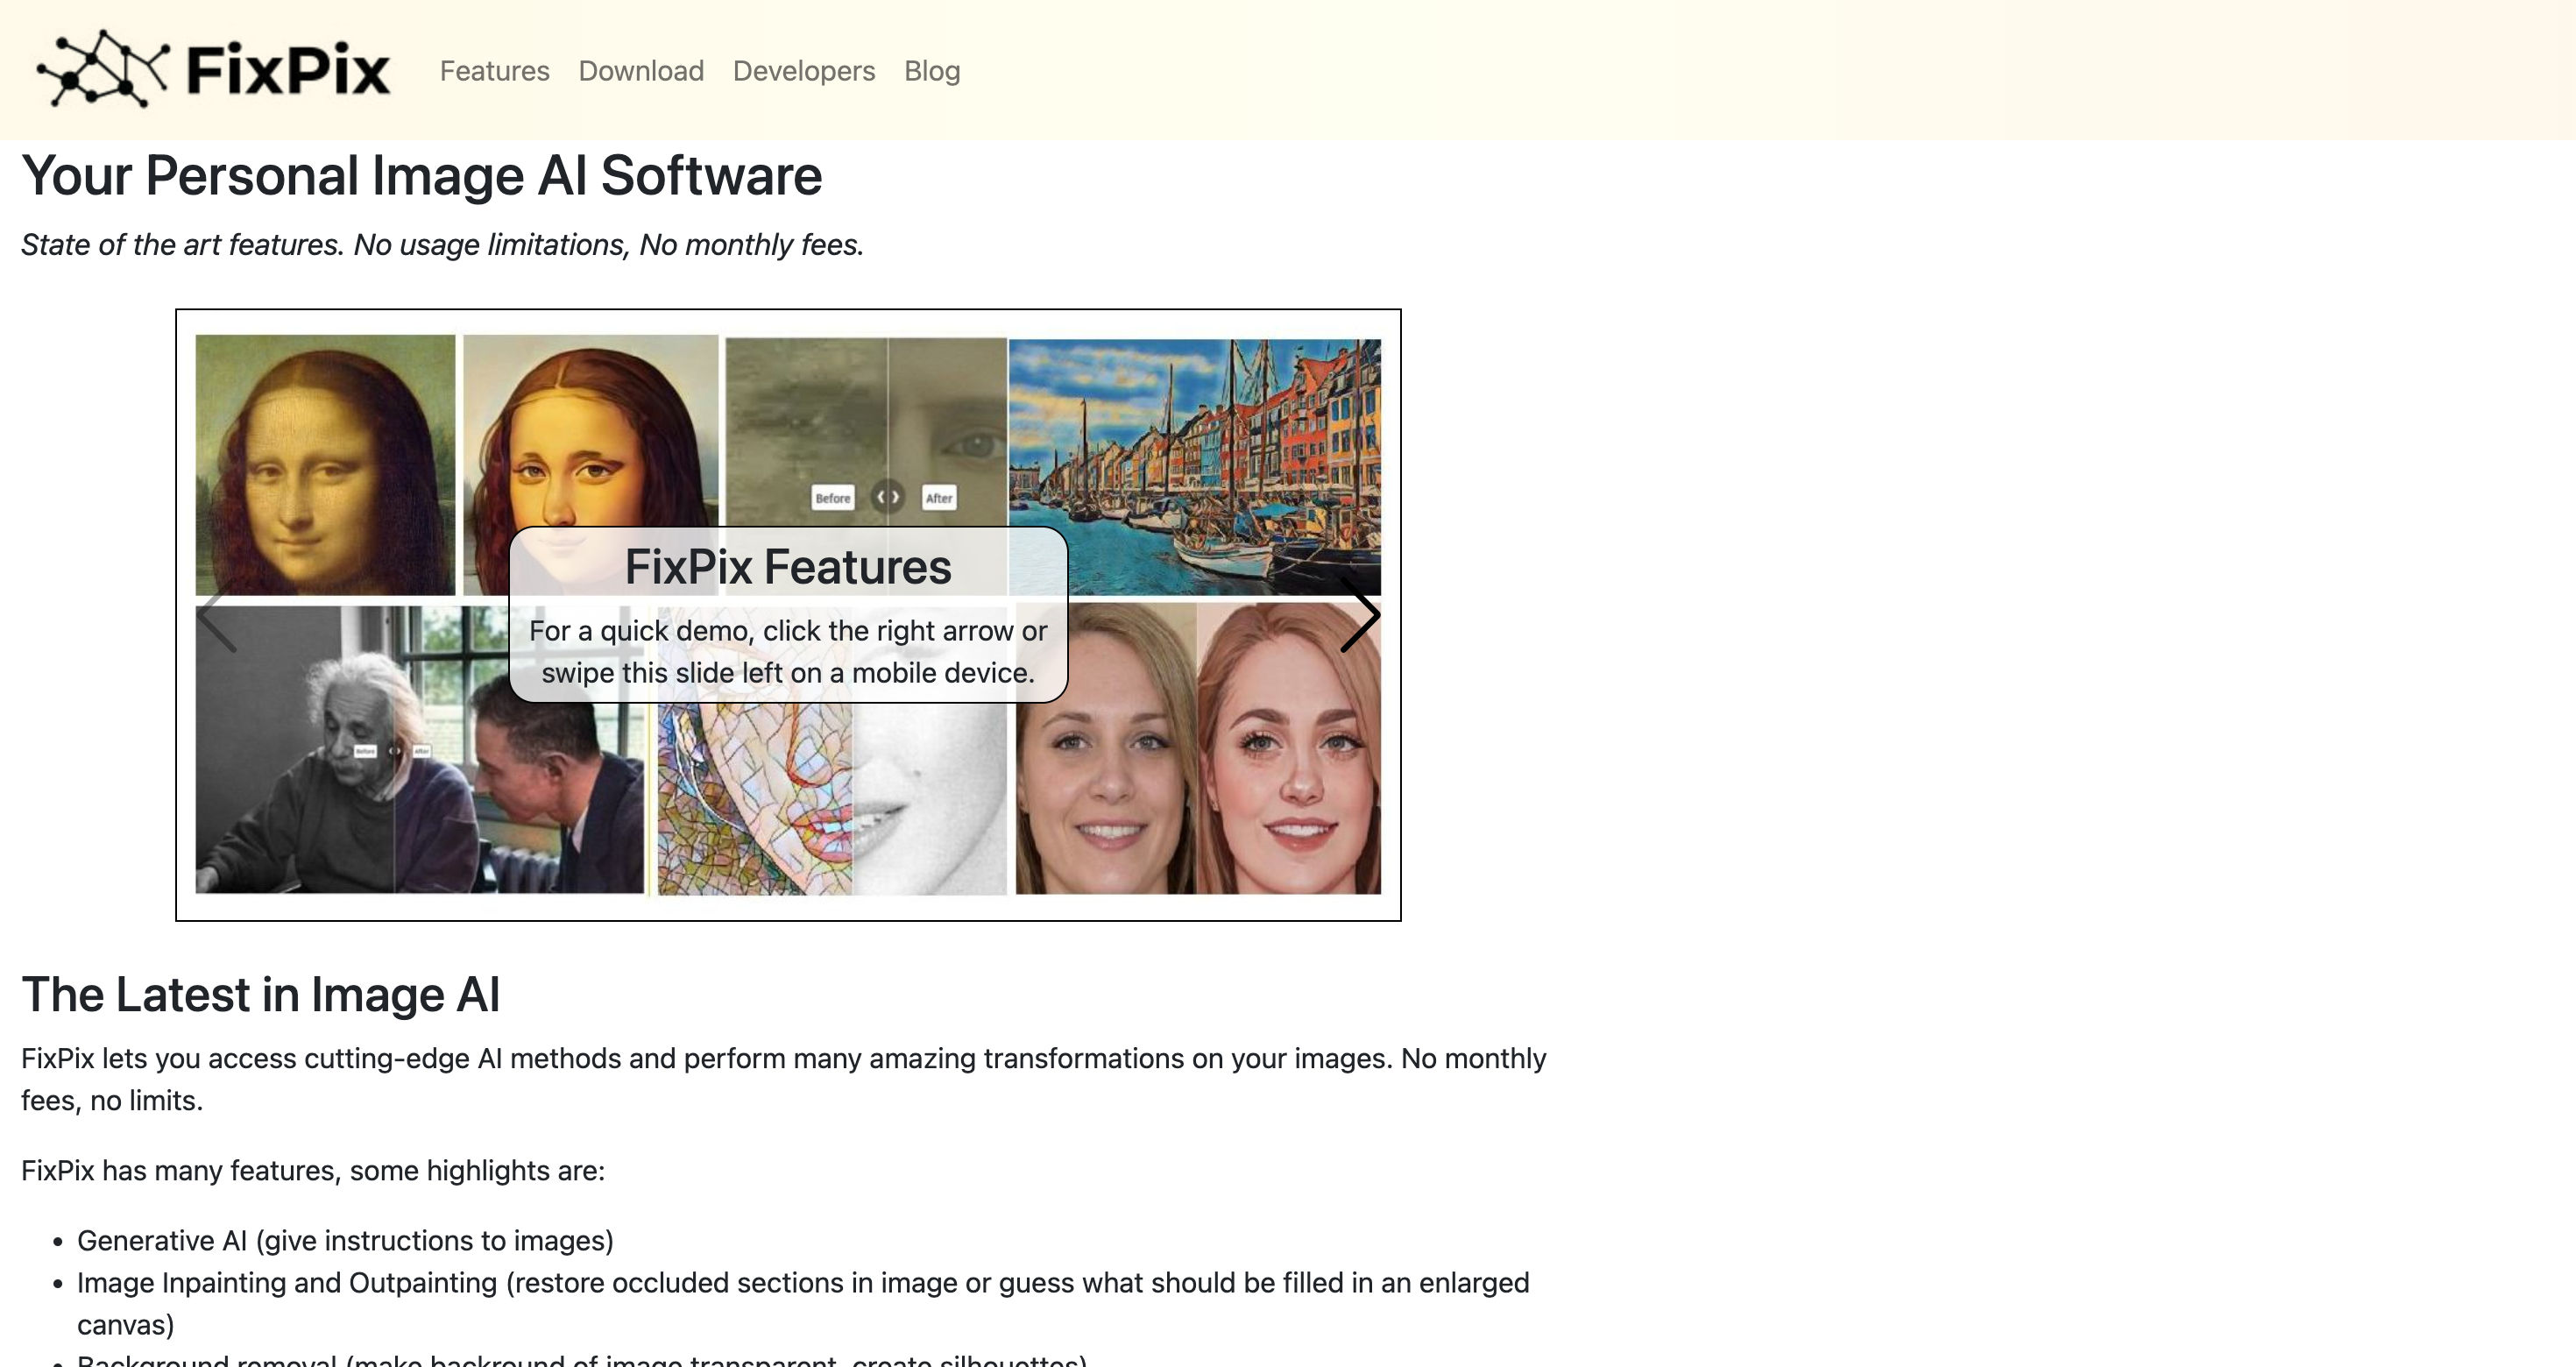Click 'FixPix lets you access cutting-edge' paragraph
The height and width of the screenshot is (1367, 2576).
pos(784,1080)
